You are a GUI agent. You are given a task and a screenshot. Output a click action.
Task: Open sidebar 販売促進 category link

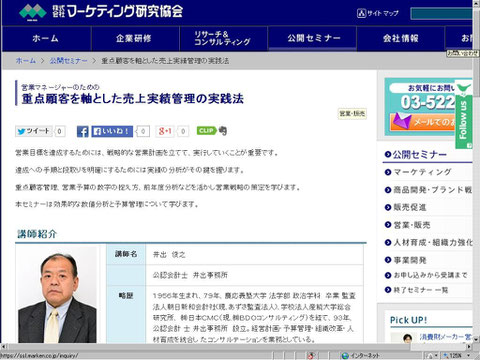pyautogui.click(x=410, y=207)
